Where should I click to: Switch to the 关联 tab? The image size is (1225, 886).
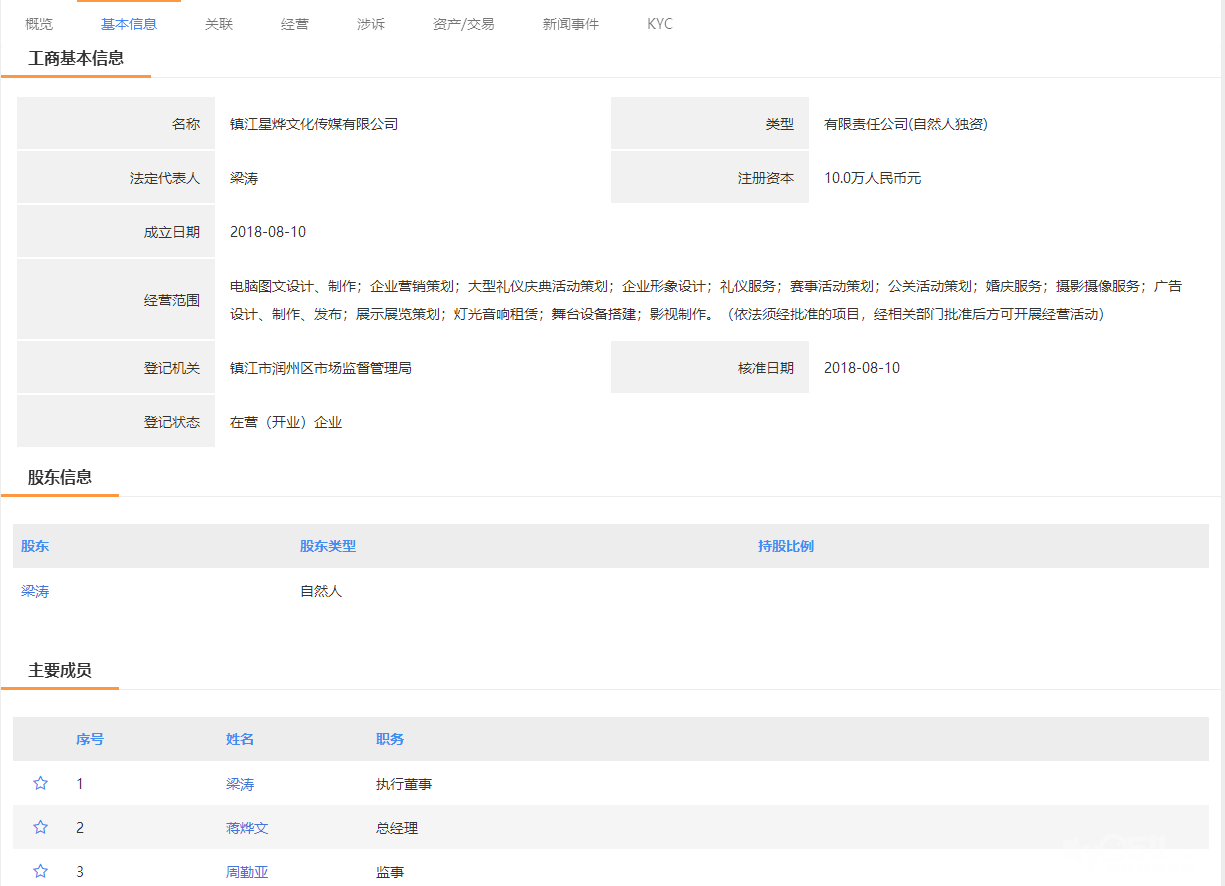tap(219, 24)
